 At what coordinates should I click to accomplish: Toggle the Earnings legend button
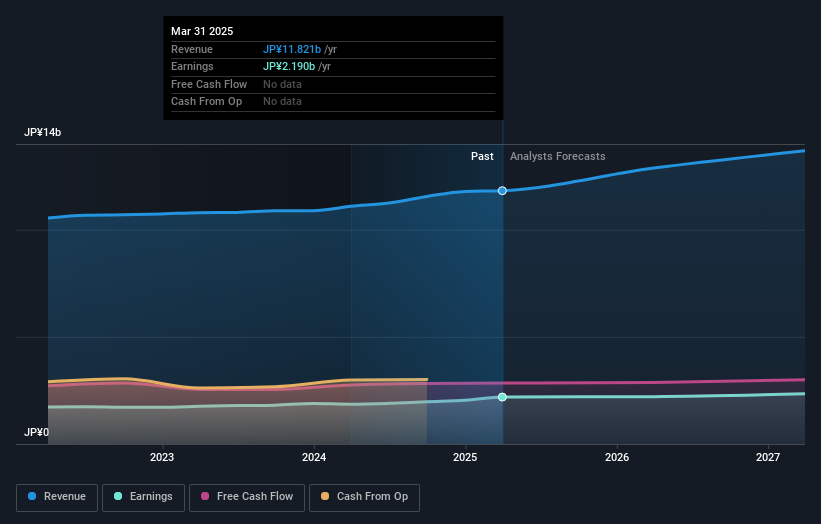(143, 497)
